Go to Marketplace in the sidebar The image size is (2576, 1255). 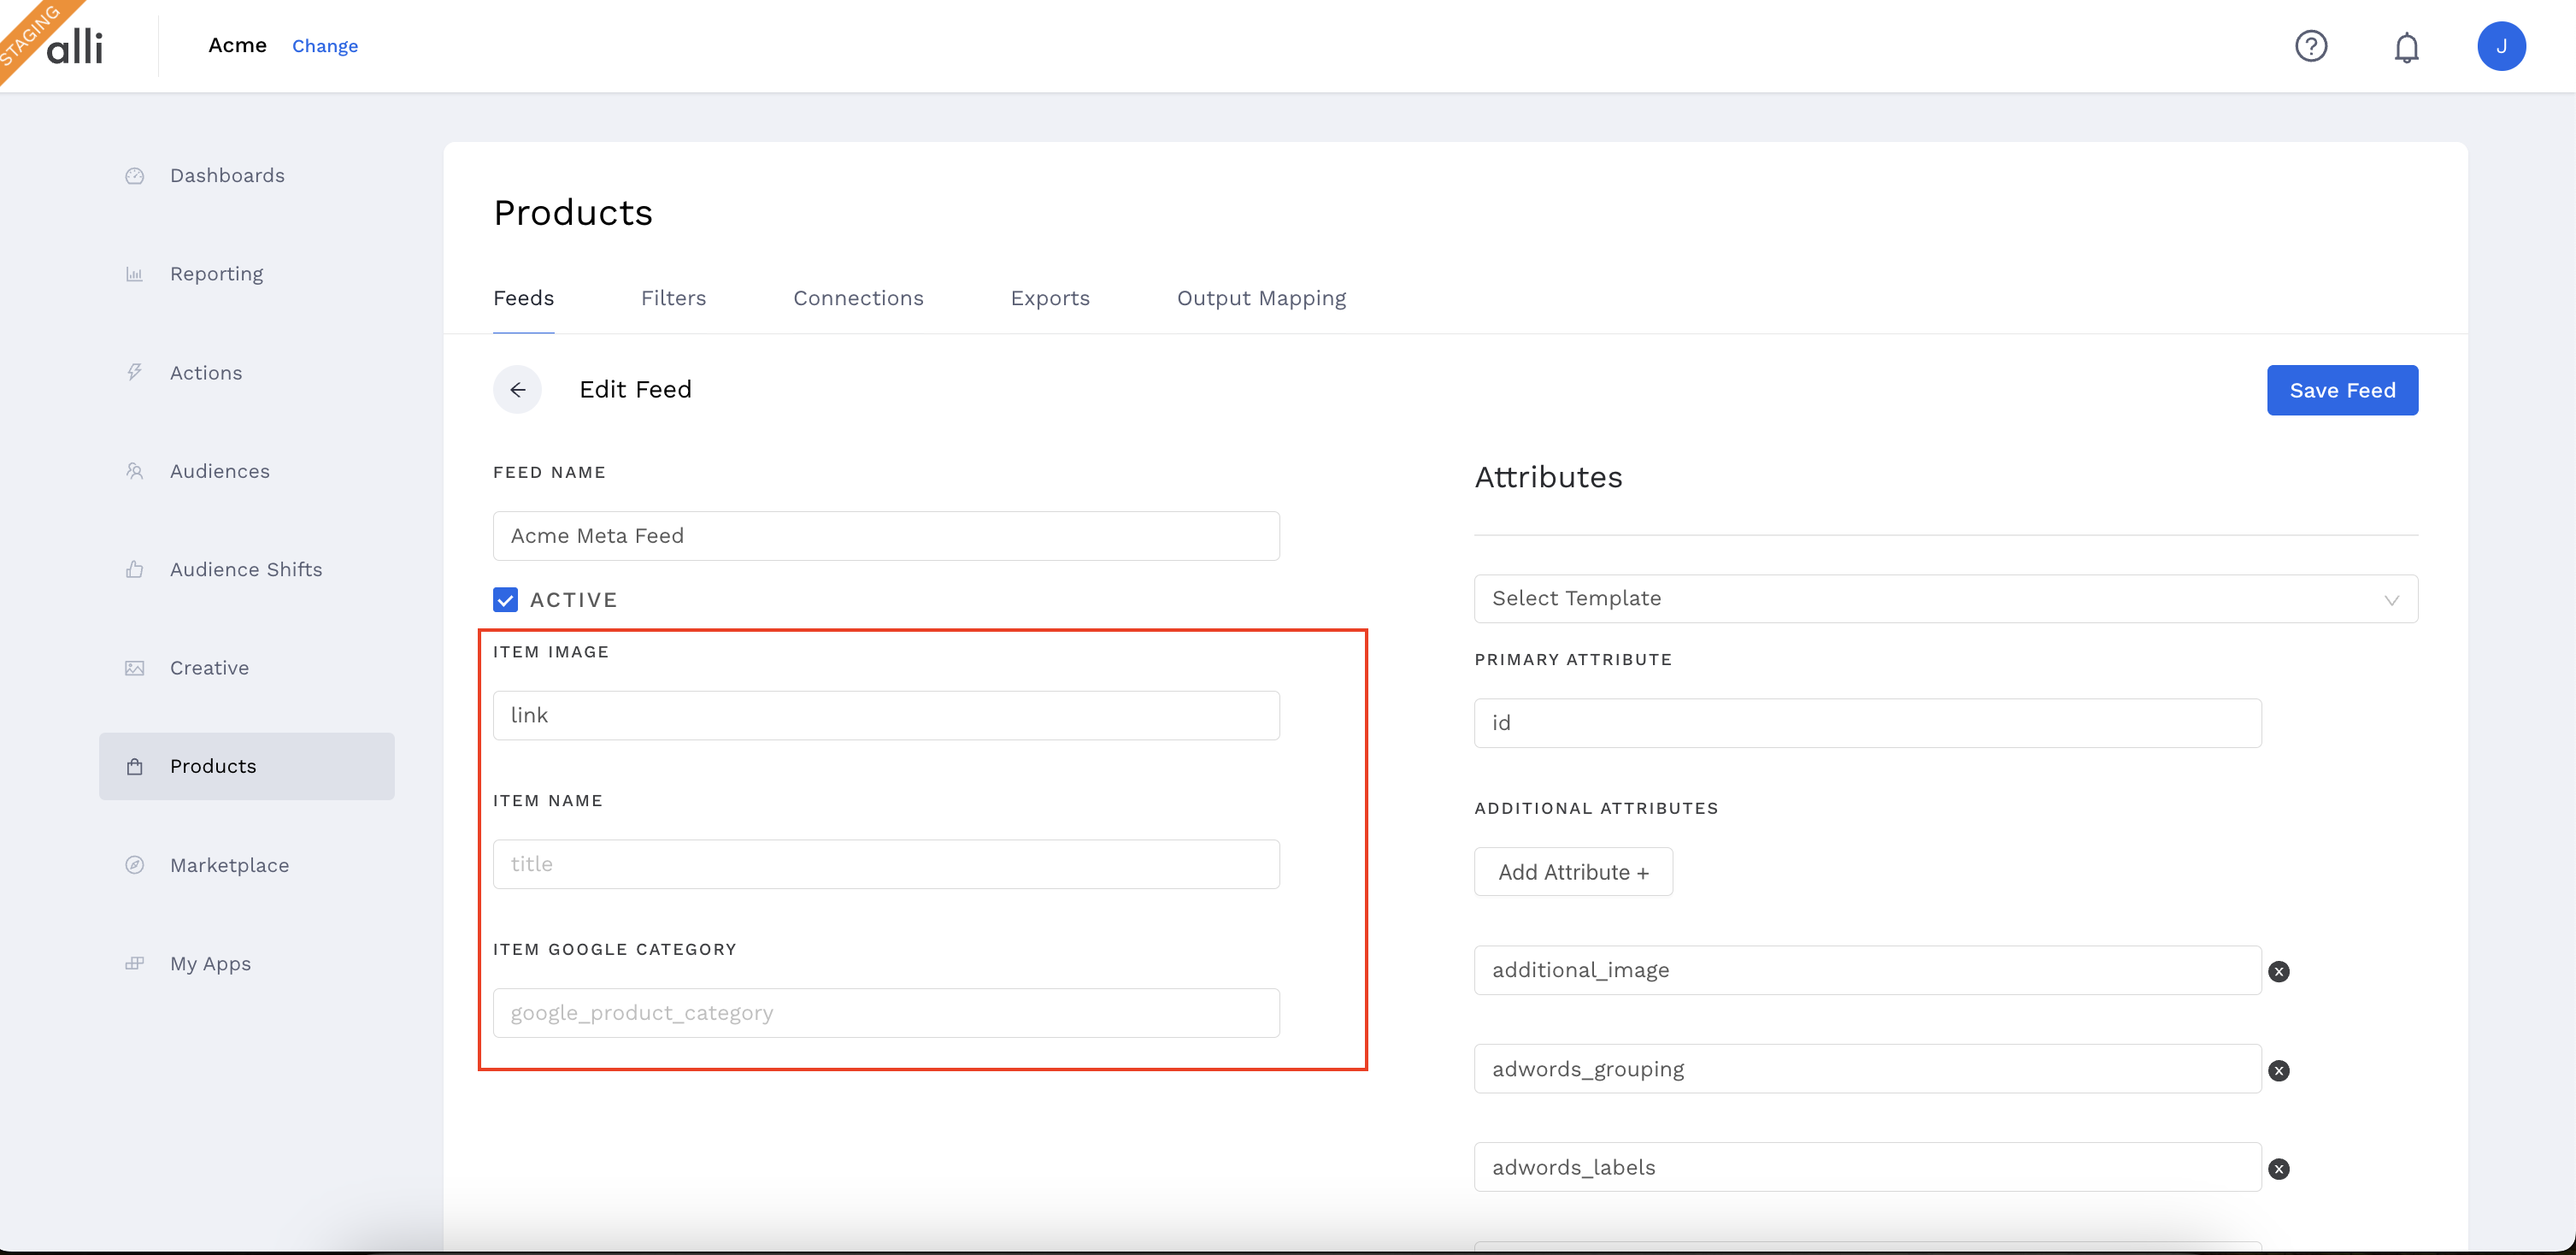pyautogui.click(x=229, y=865)
